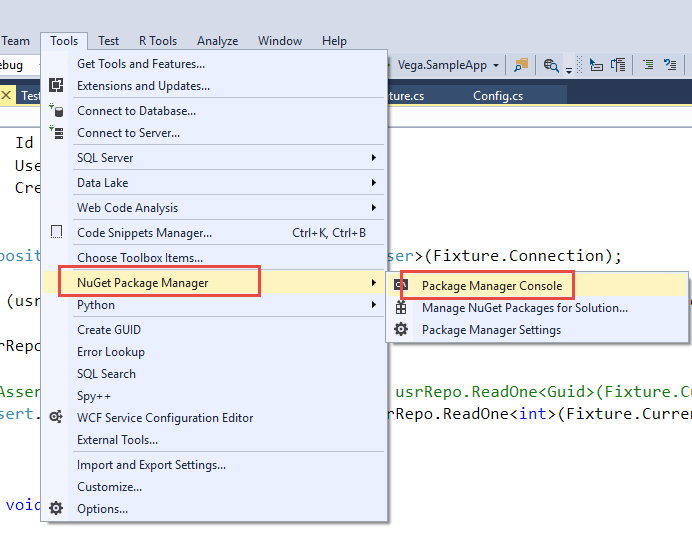Screen dimensions: 692x535
Task: Click the Code Snippets Manager icon
Action: pos(56,233)
